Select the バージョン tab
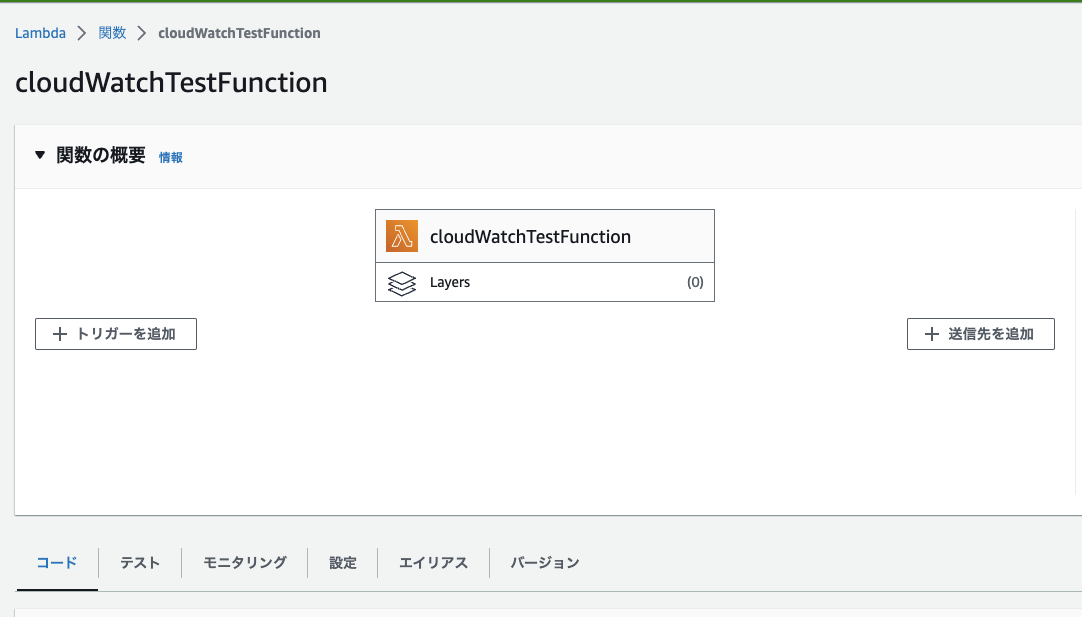1082x617 pixels. 545,562
